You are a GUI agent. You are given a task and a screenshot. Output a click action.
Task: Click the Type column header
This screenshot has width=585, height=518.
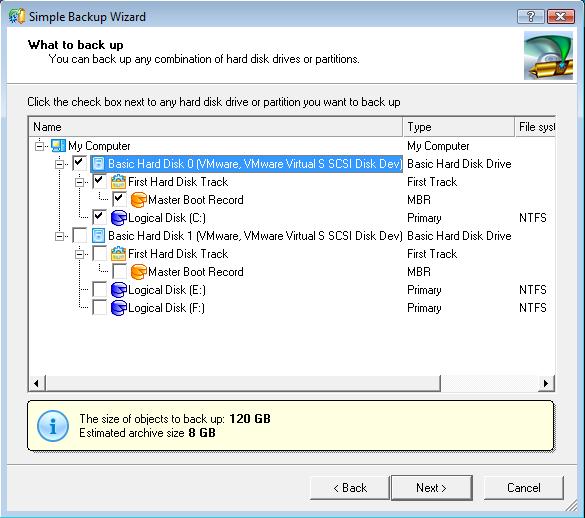coord(459,127)
